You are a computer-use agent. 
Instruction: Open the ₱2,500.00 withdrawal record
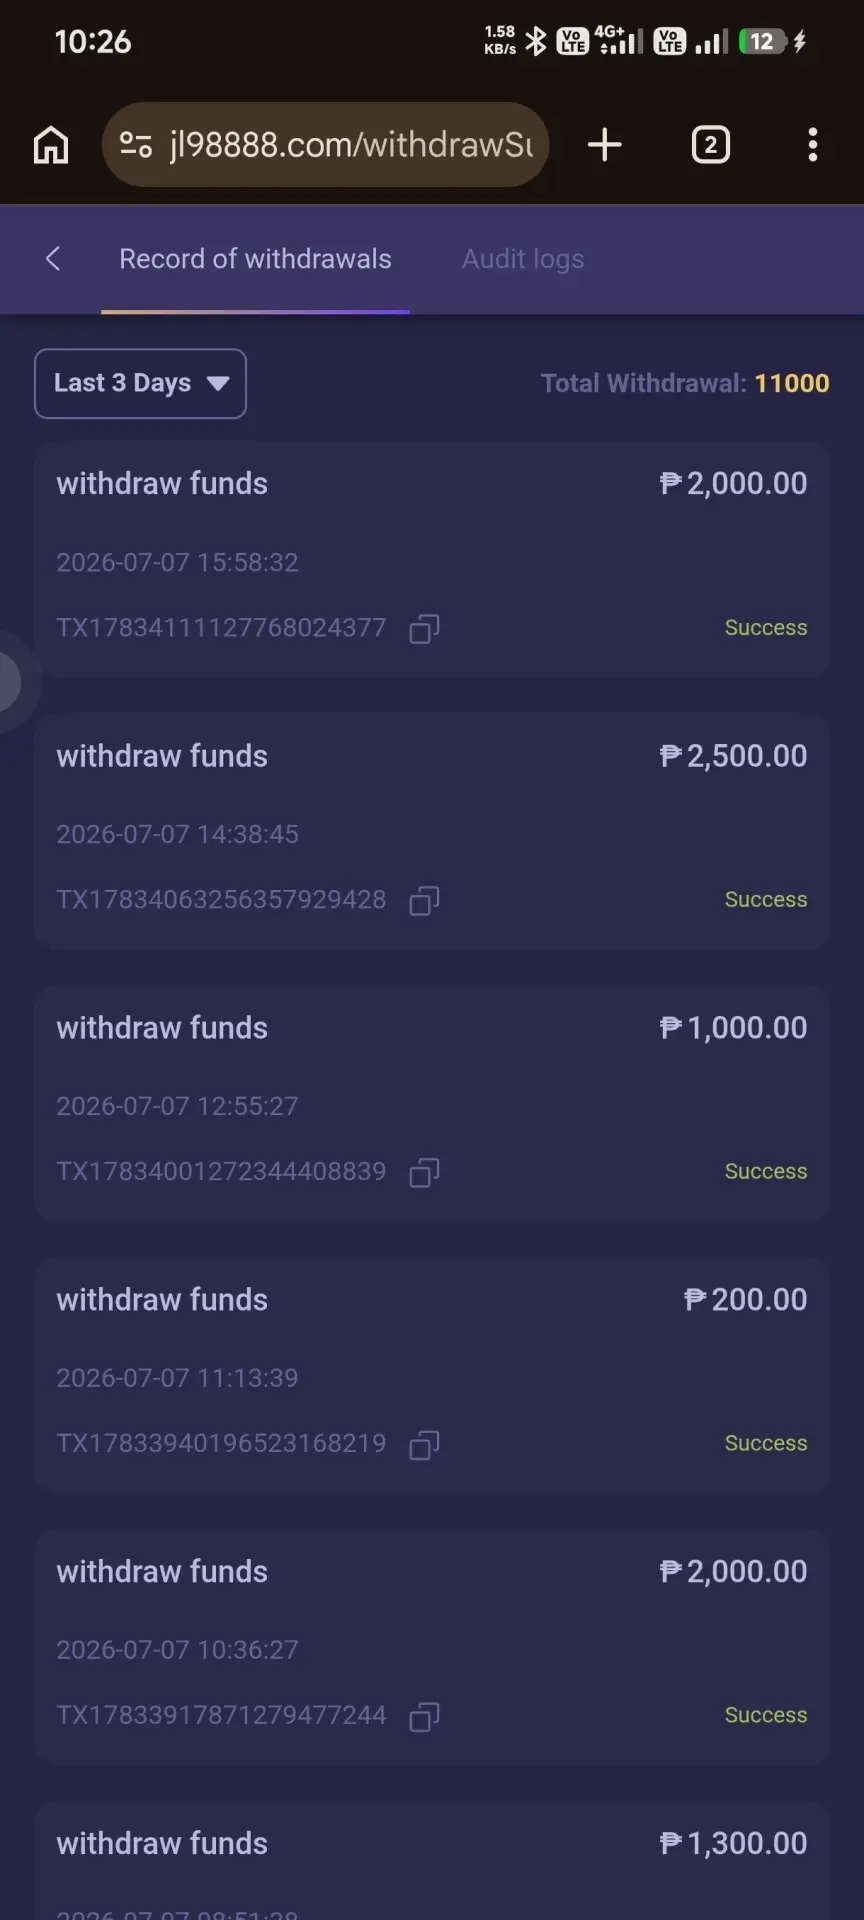(432, 831)
